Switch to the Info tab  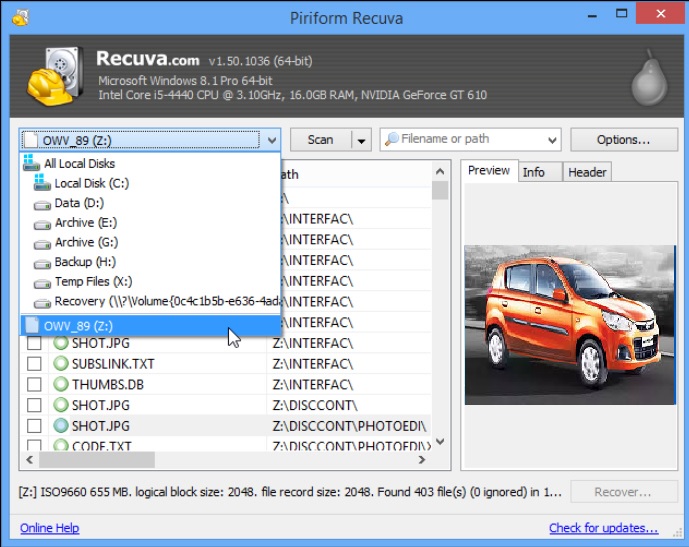tap(534, 172)
